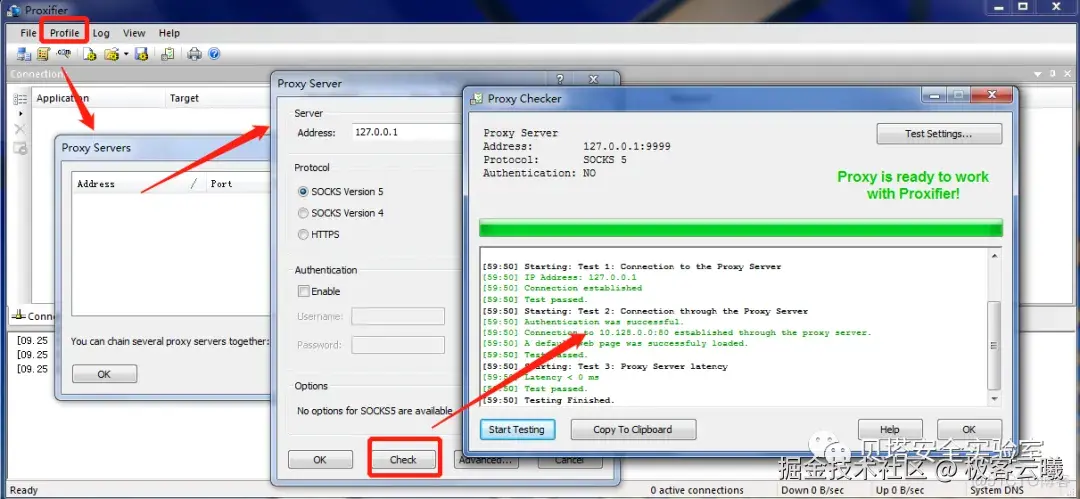The height and width of the screenshot is (499, 1080).
Task: Click log line 'Starting: Test 3: Proxy Server latency'
Action: 625,366
